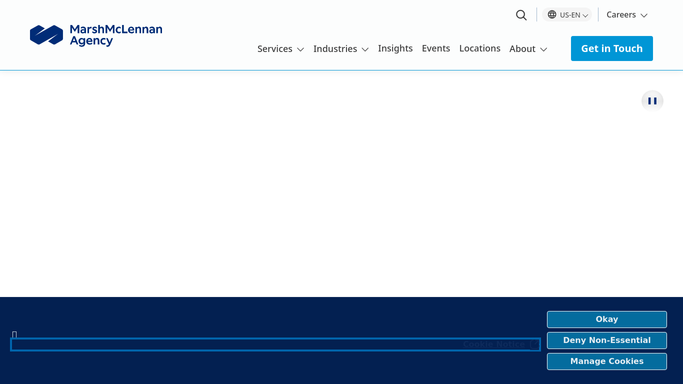This screenshot has height=384, width=683.
Task: Accept cookies with the Okay button
Action: (x=607, y=319)
